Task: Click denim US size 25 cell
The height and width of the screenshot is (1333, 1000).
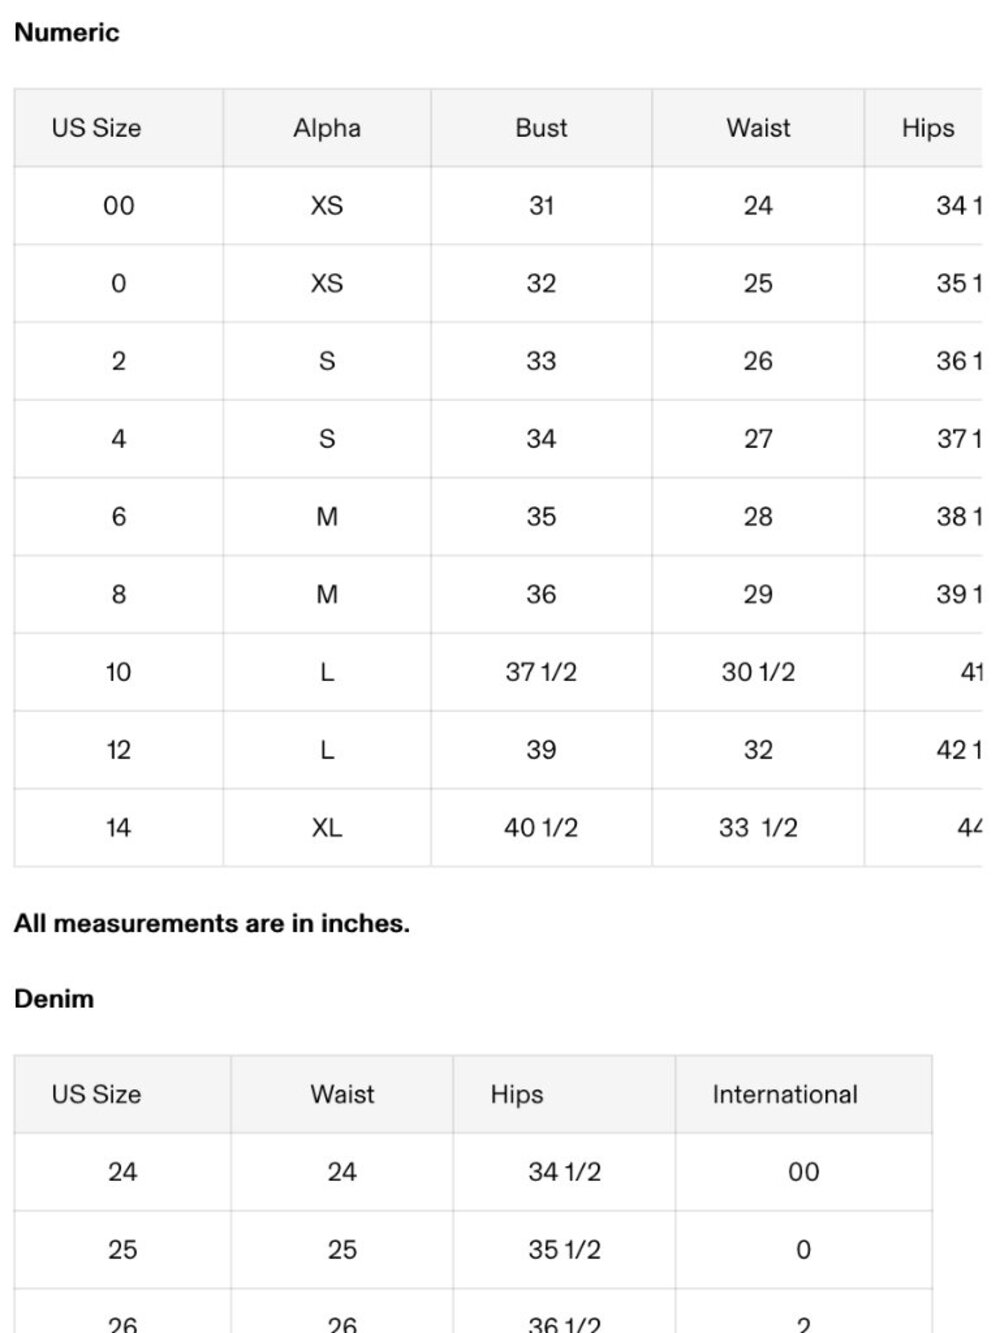Action: click(x=122, y=1250)
